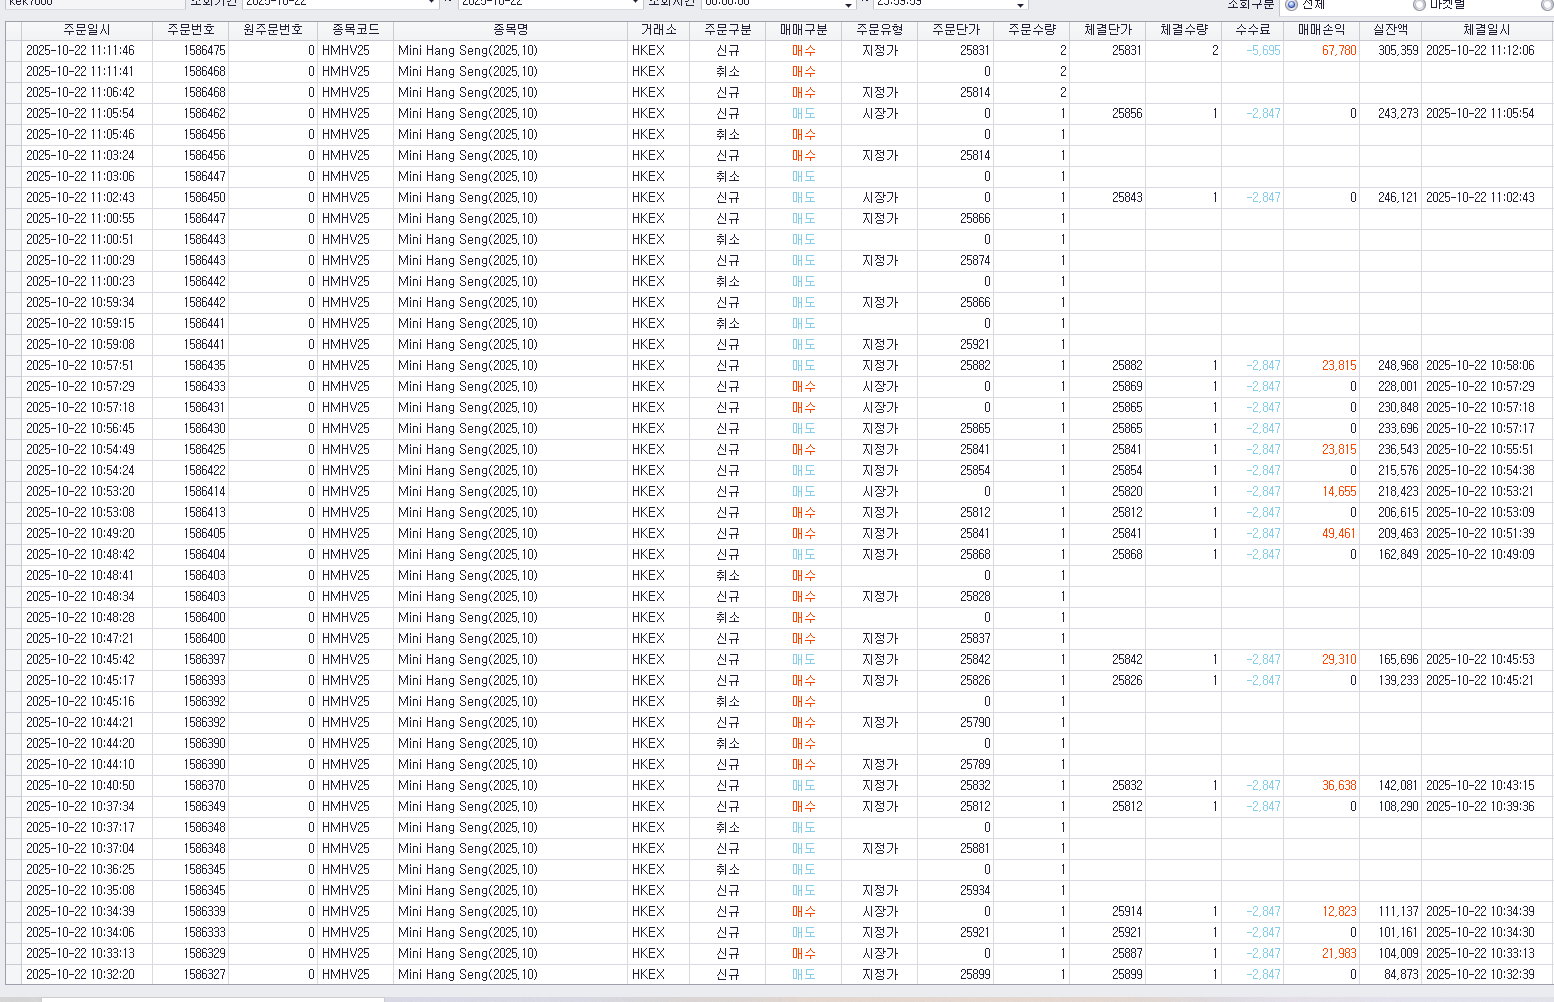The width and height of the screenshot is (1554, 1002).
Task: Click the 주문단가 column header
Action: [x=955, y=30]
